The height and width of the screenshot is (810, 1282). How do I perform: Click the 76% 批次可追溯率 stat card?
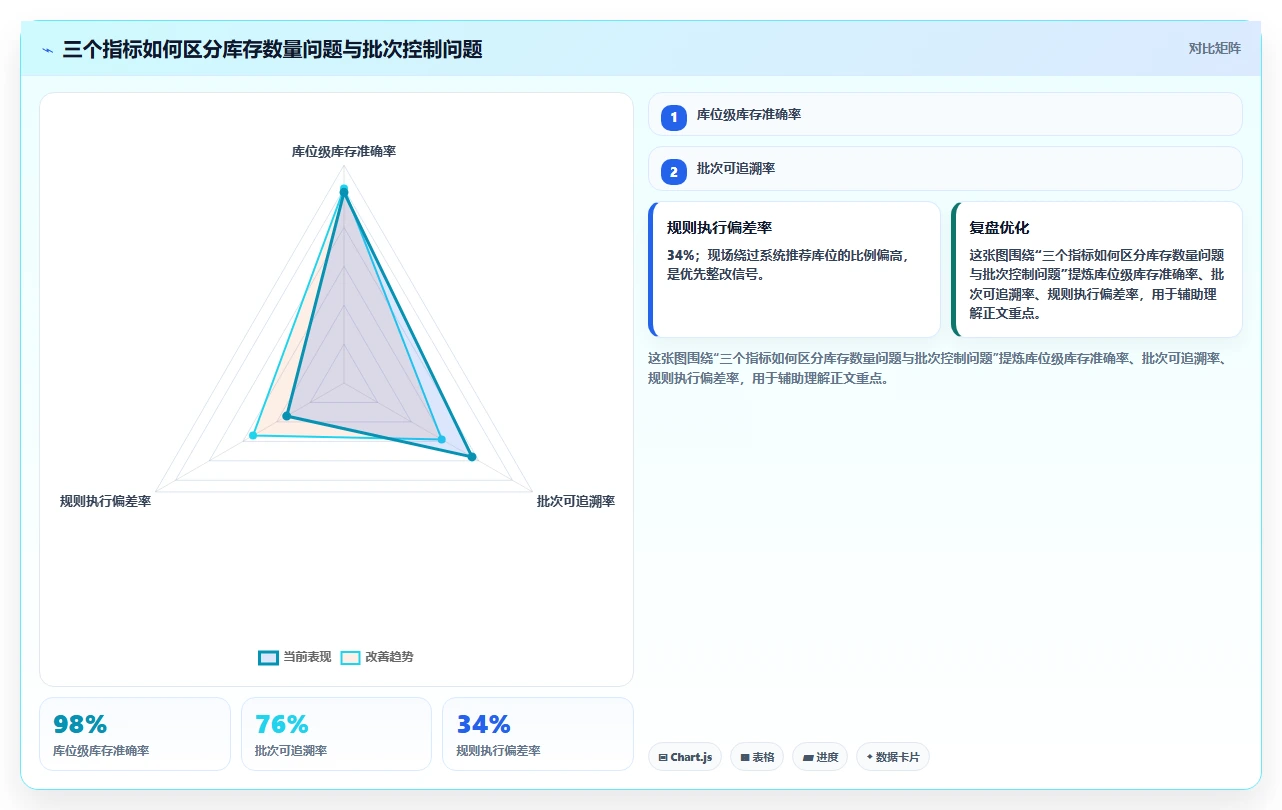[x=336, y=734]
